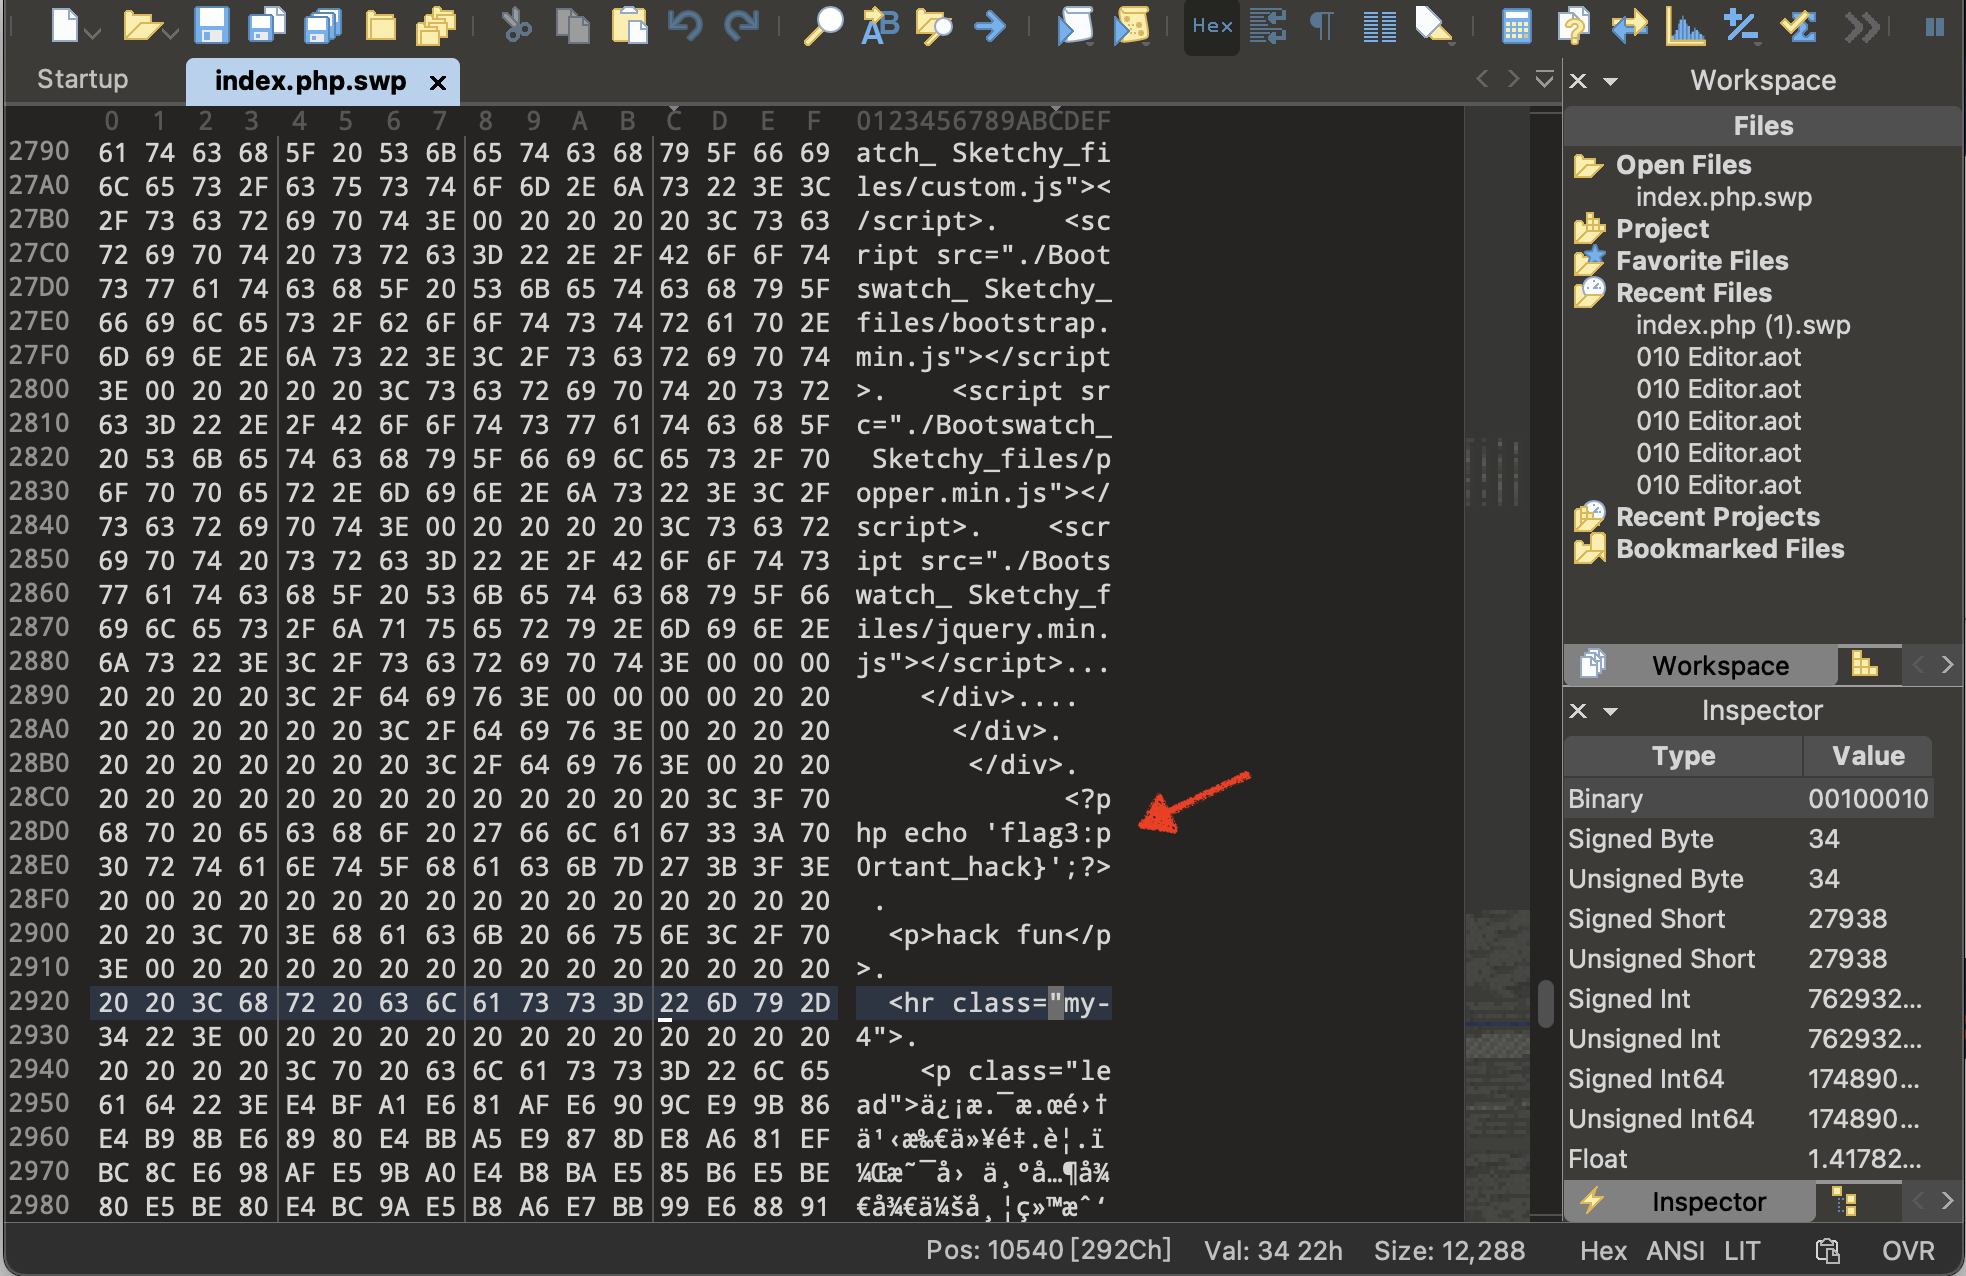Switch to the Startup tab
This screenshot has height=1276, width=1966.
point(82,79)
